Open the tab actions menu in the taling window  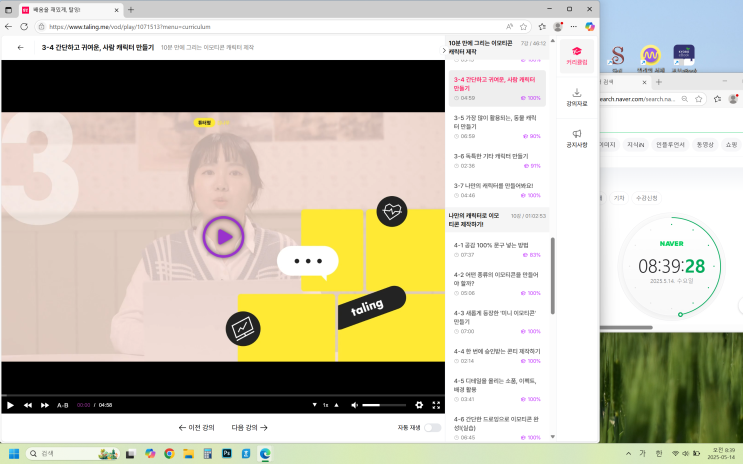point(9,9)
